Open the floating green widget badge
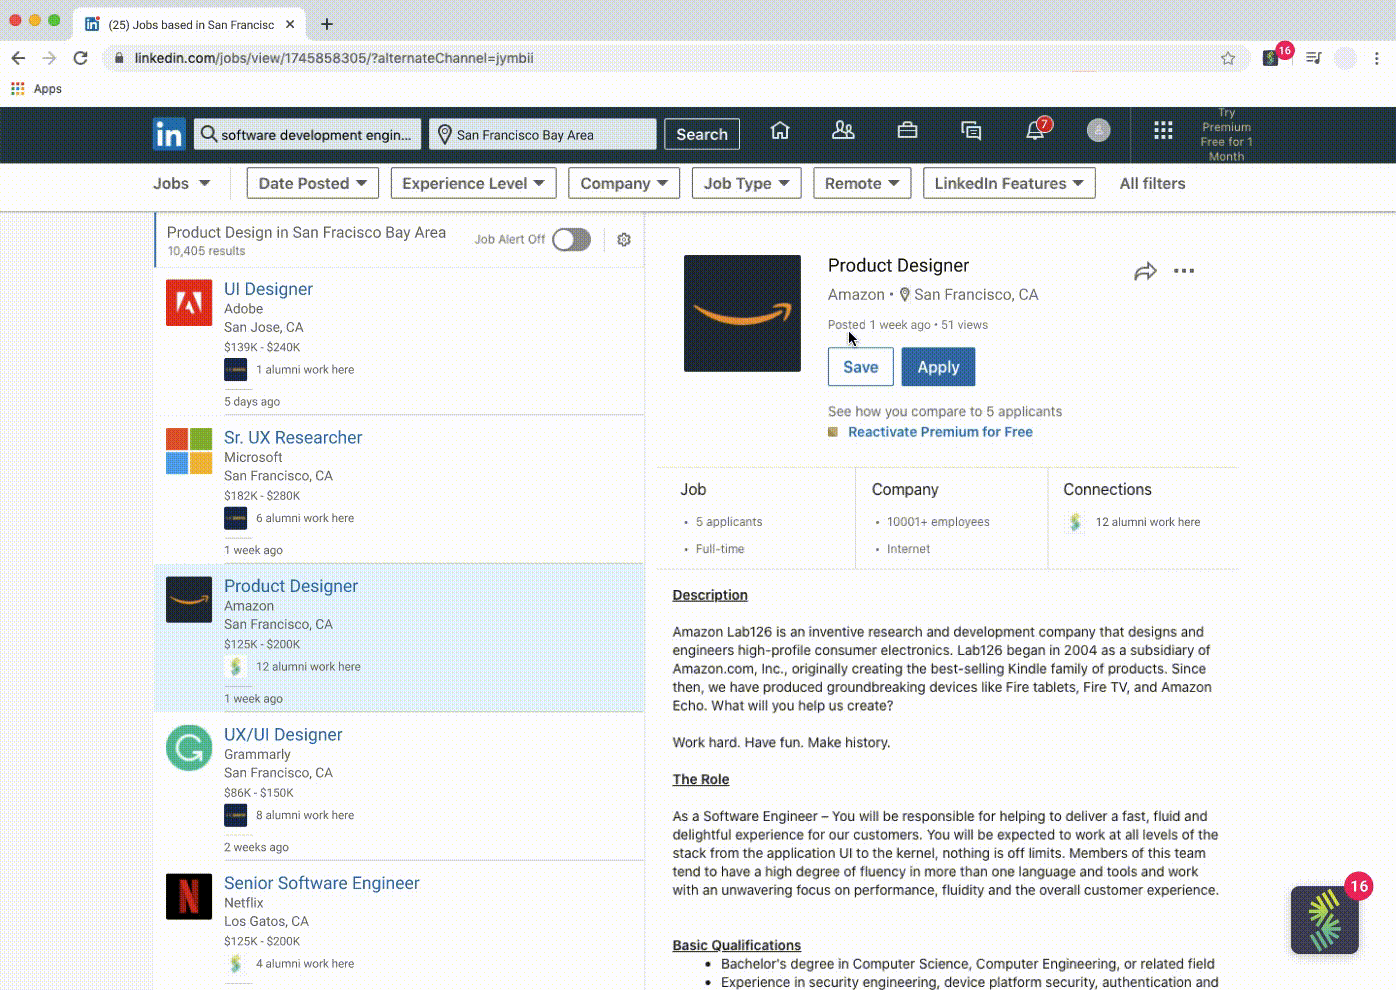 (1325, 920)
